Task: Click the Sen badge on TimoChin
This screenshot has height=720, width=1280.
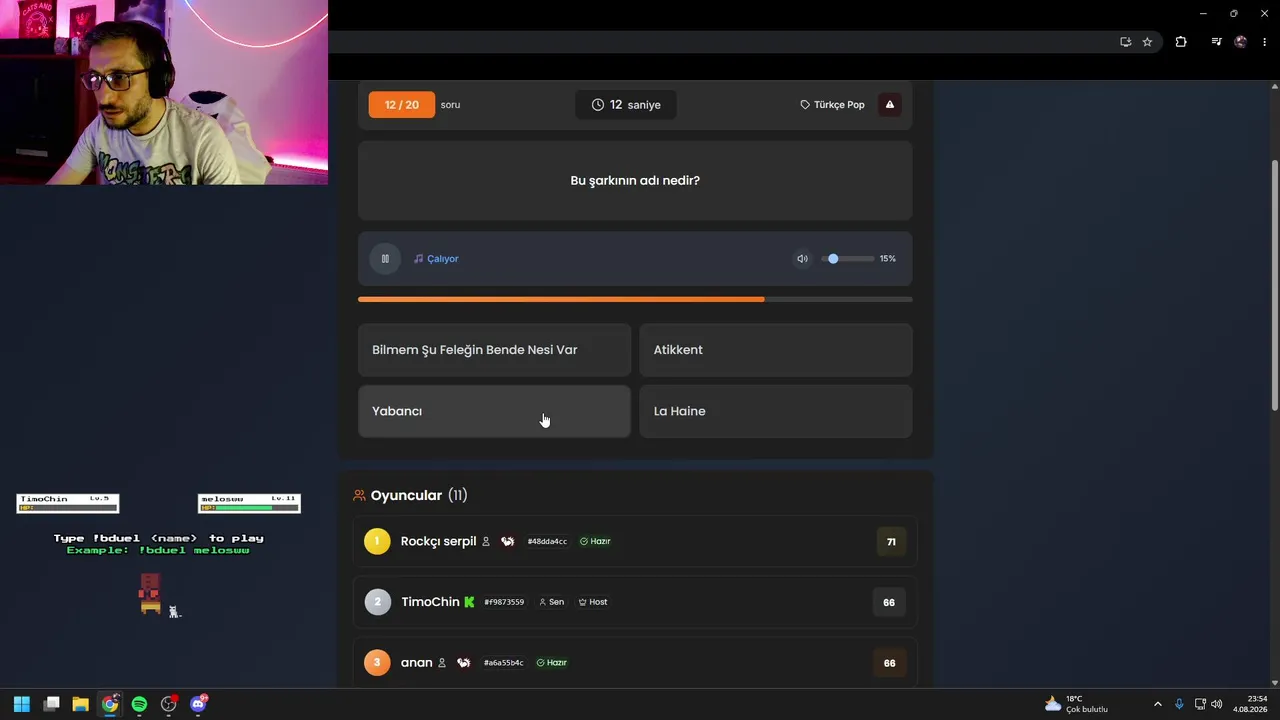Action: (552, 602)
